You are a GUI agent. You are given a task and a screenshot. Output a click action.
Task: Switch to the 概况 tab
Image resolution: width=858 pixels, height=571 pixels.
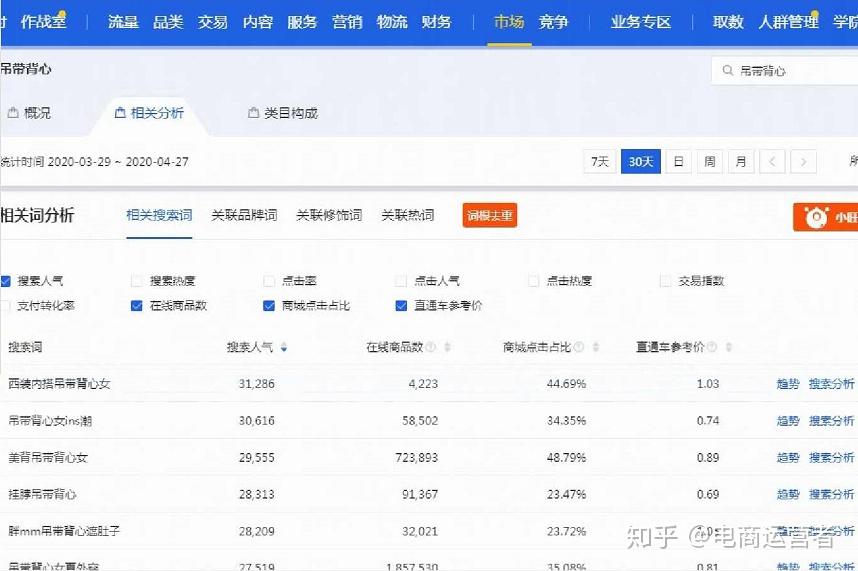(30, 113)
